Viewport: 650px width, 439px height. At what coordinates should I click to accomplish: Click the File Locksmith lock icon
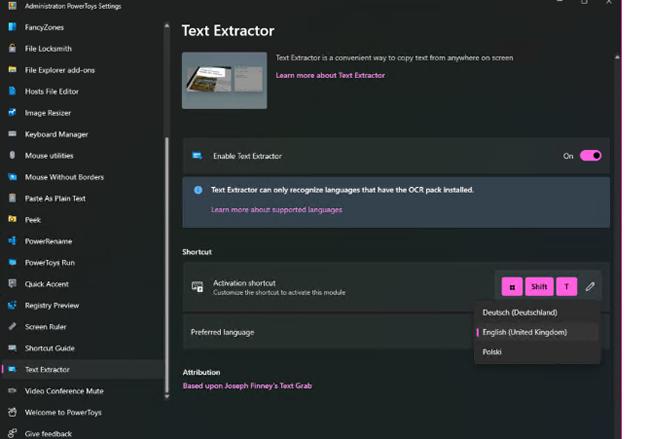point(12,48)
